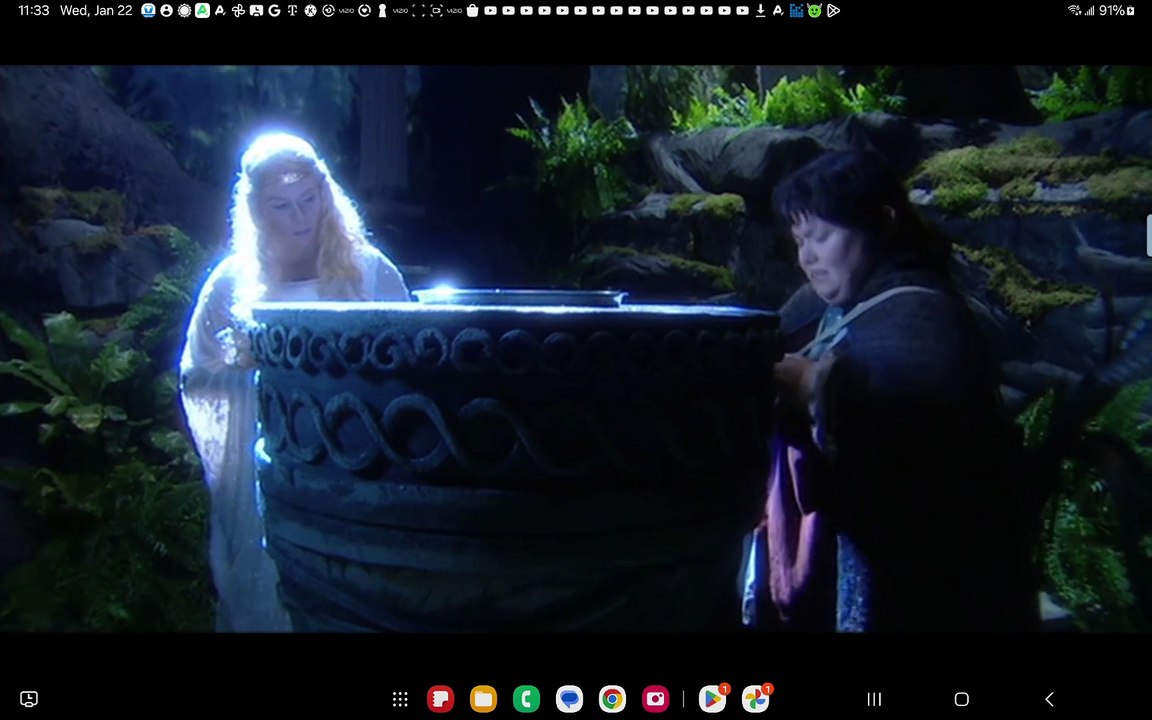
Task: Open the yellow My Files folder app
Action: (x=483, y=699)
